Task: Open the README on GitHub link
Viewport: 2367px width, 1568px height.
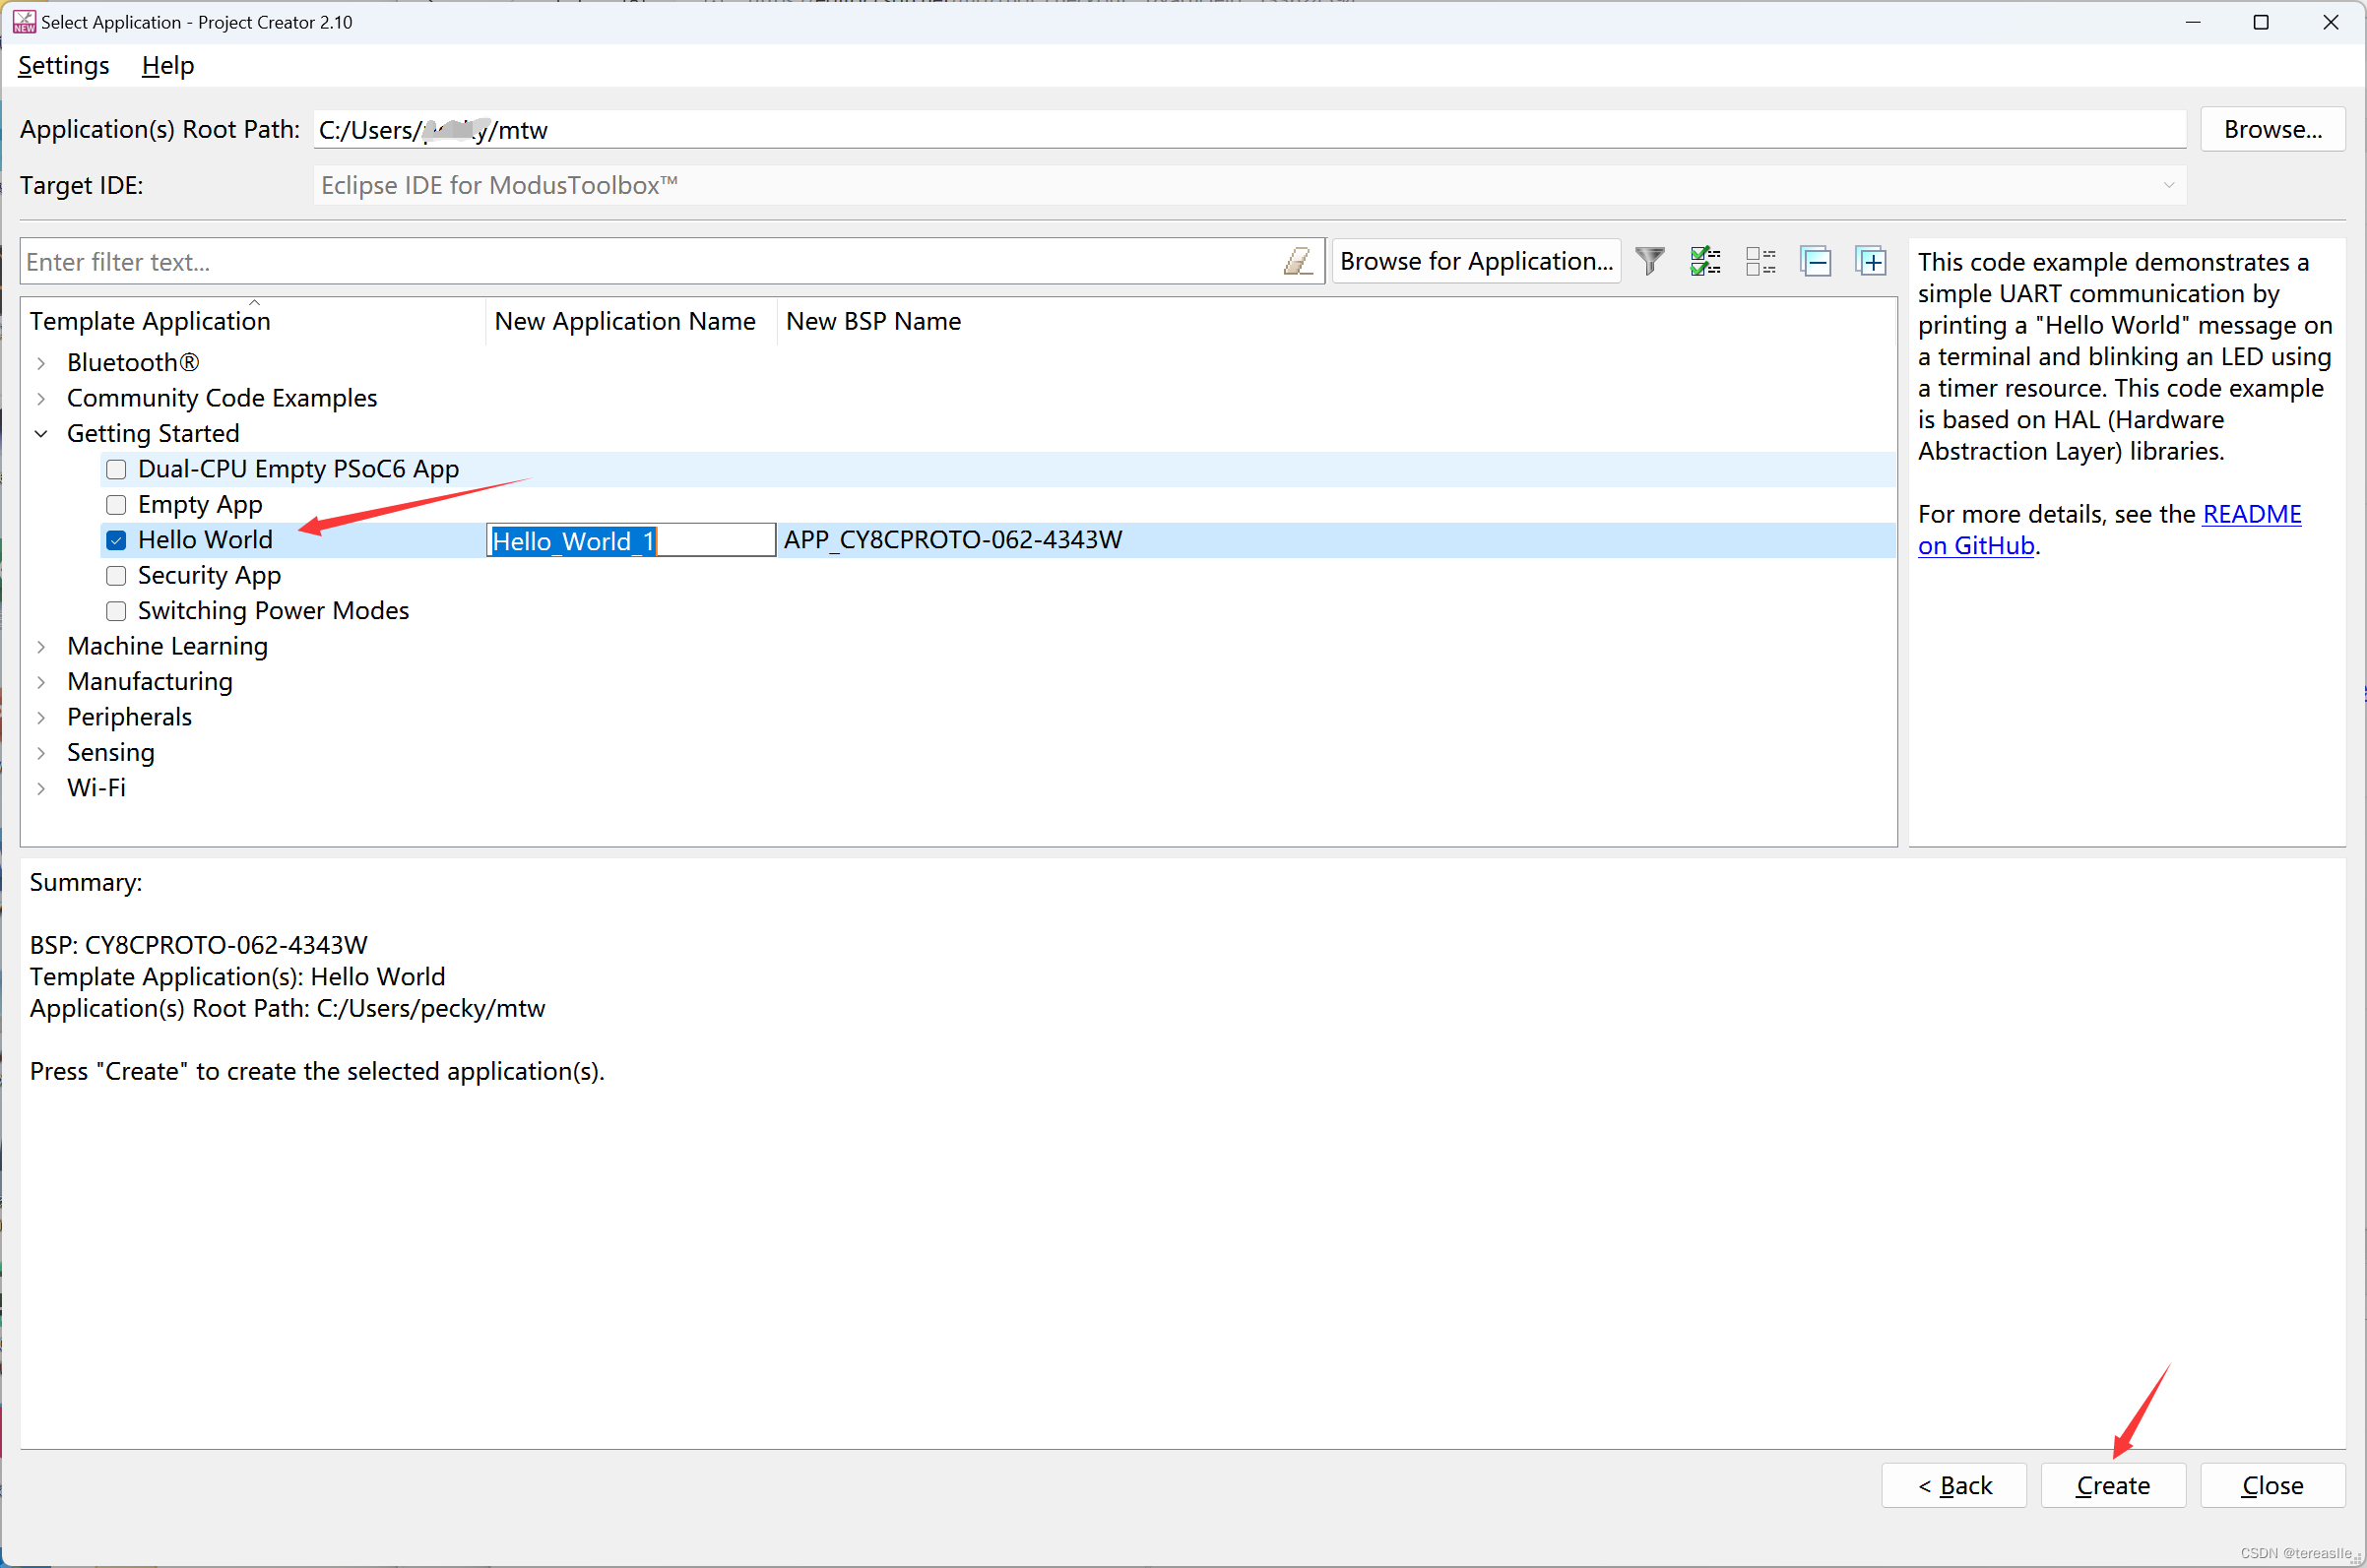Action: click(2251, 515)
